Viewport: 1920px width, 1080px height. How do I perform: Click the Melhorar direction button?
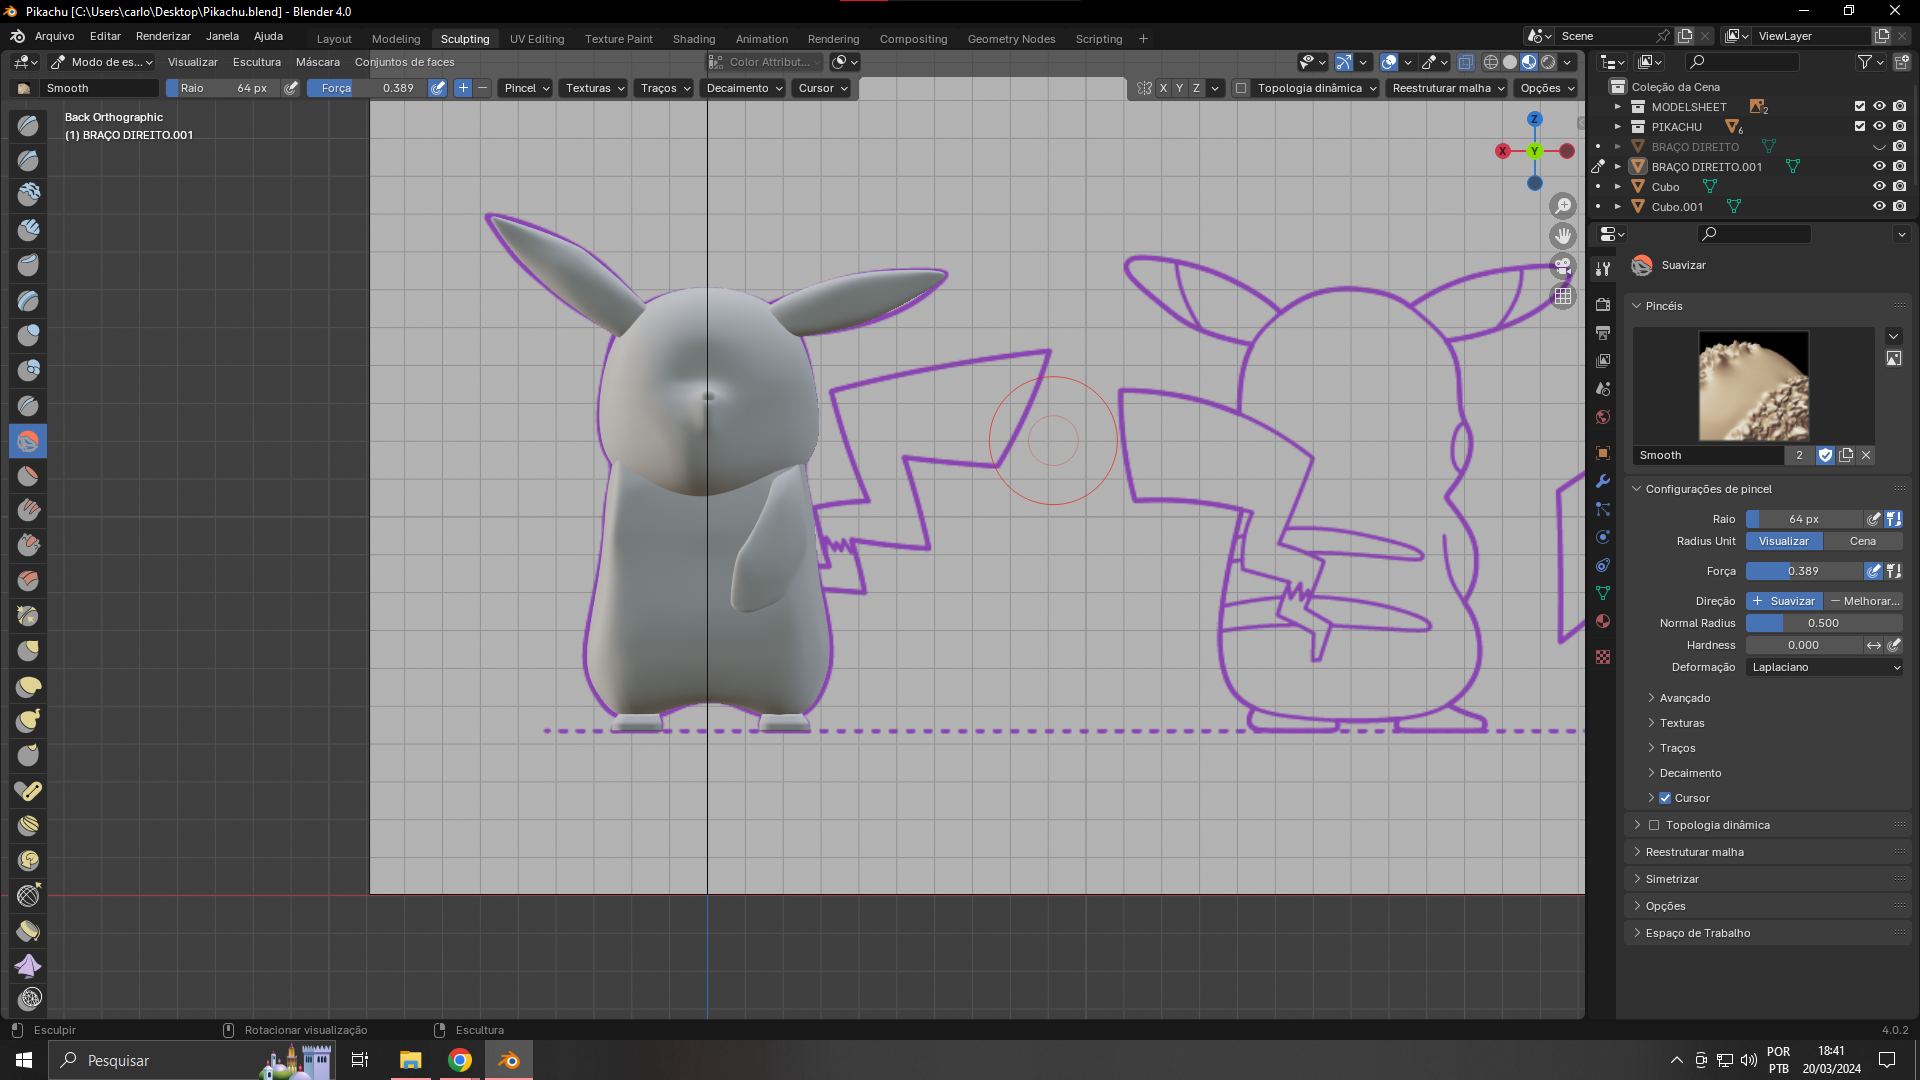[1863, 601]
